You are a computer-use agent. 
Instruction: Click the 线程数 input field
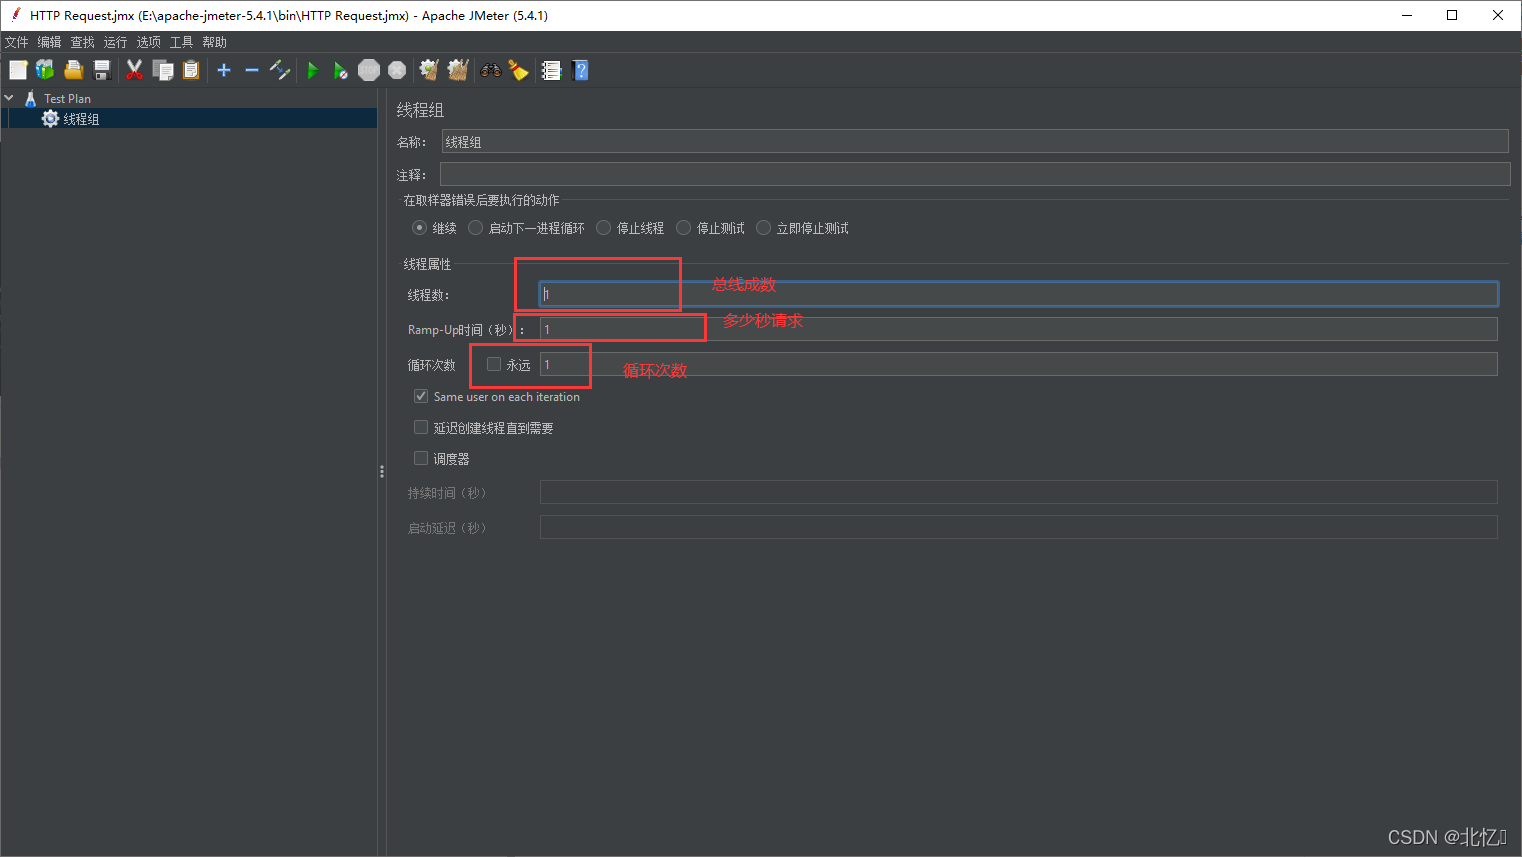click(x=1019, y=294)
